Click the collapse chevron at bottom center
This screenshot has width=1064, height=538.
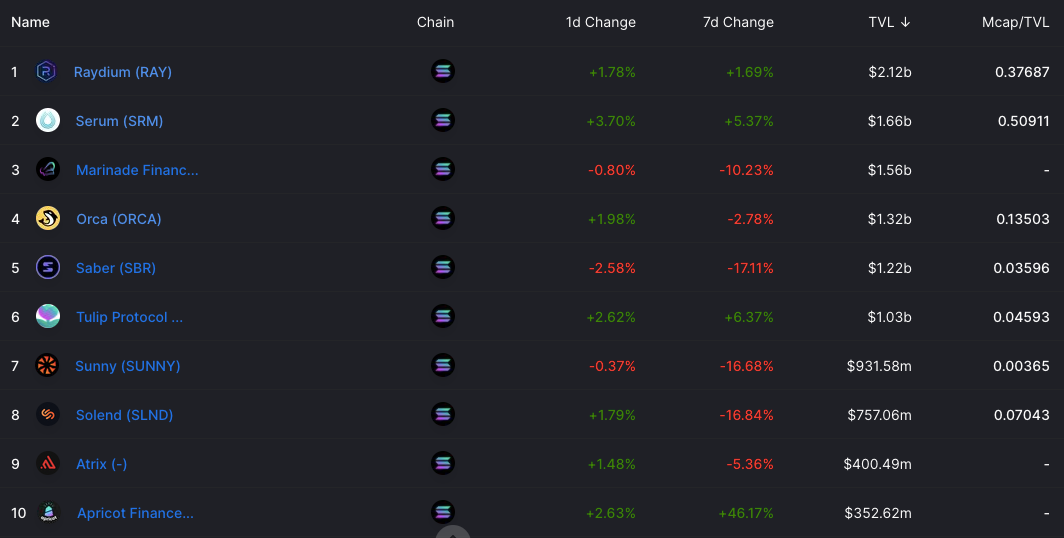(453, 533)
